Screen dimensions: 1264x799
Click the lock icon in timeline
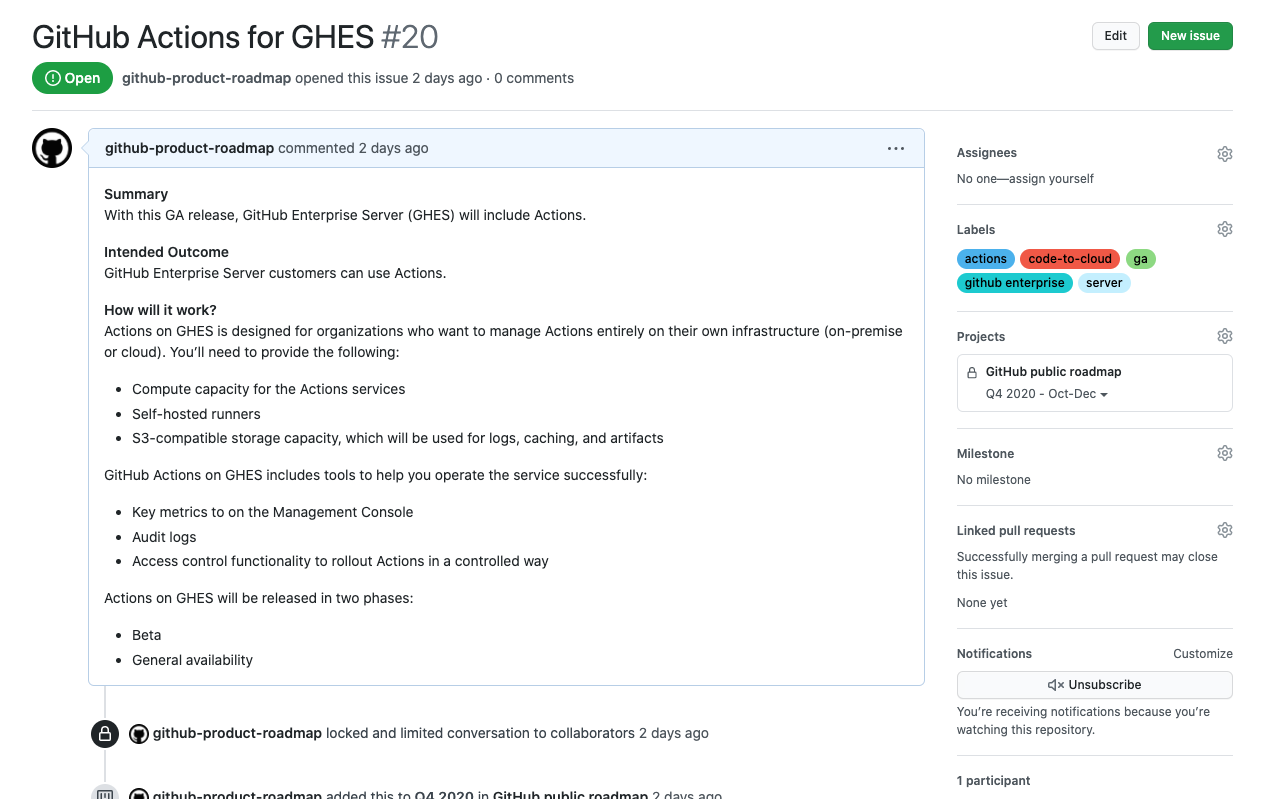[105, 734]
